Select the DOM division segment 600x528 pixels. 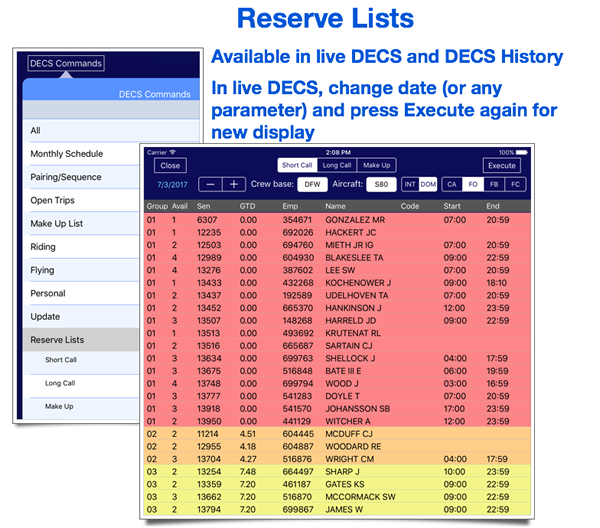[x=428, y=184]
